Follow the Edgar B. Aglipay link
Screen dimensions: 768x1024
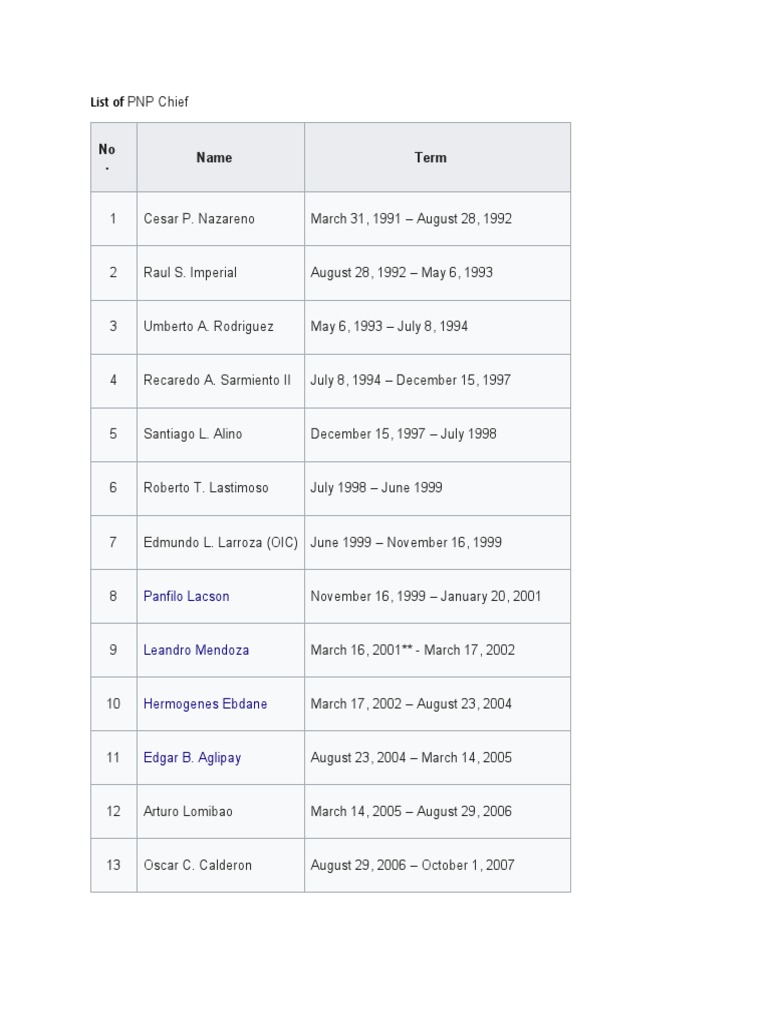[192, 758]
